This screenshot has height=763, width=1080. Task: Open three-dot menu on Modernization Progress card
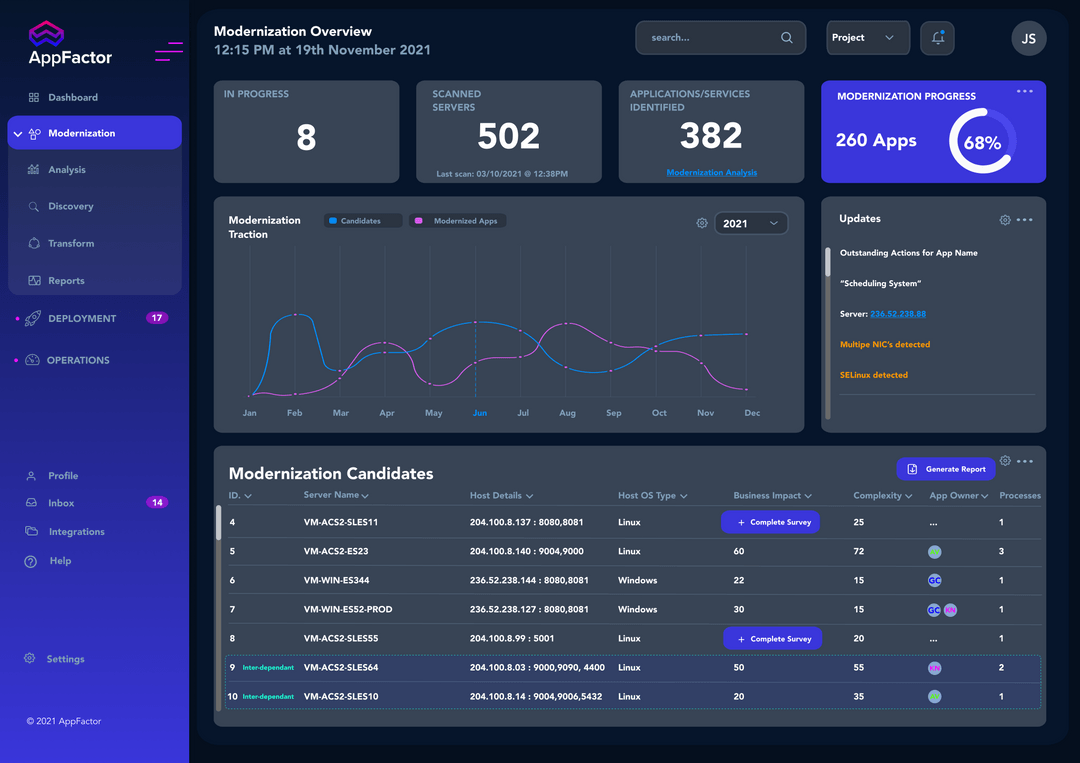click(1024, 91)
